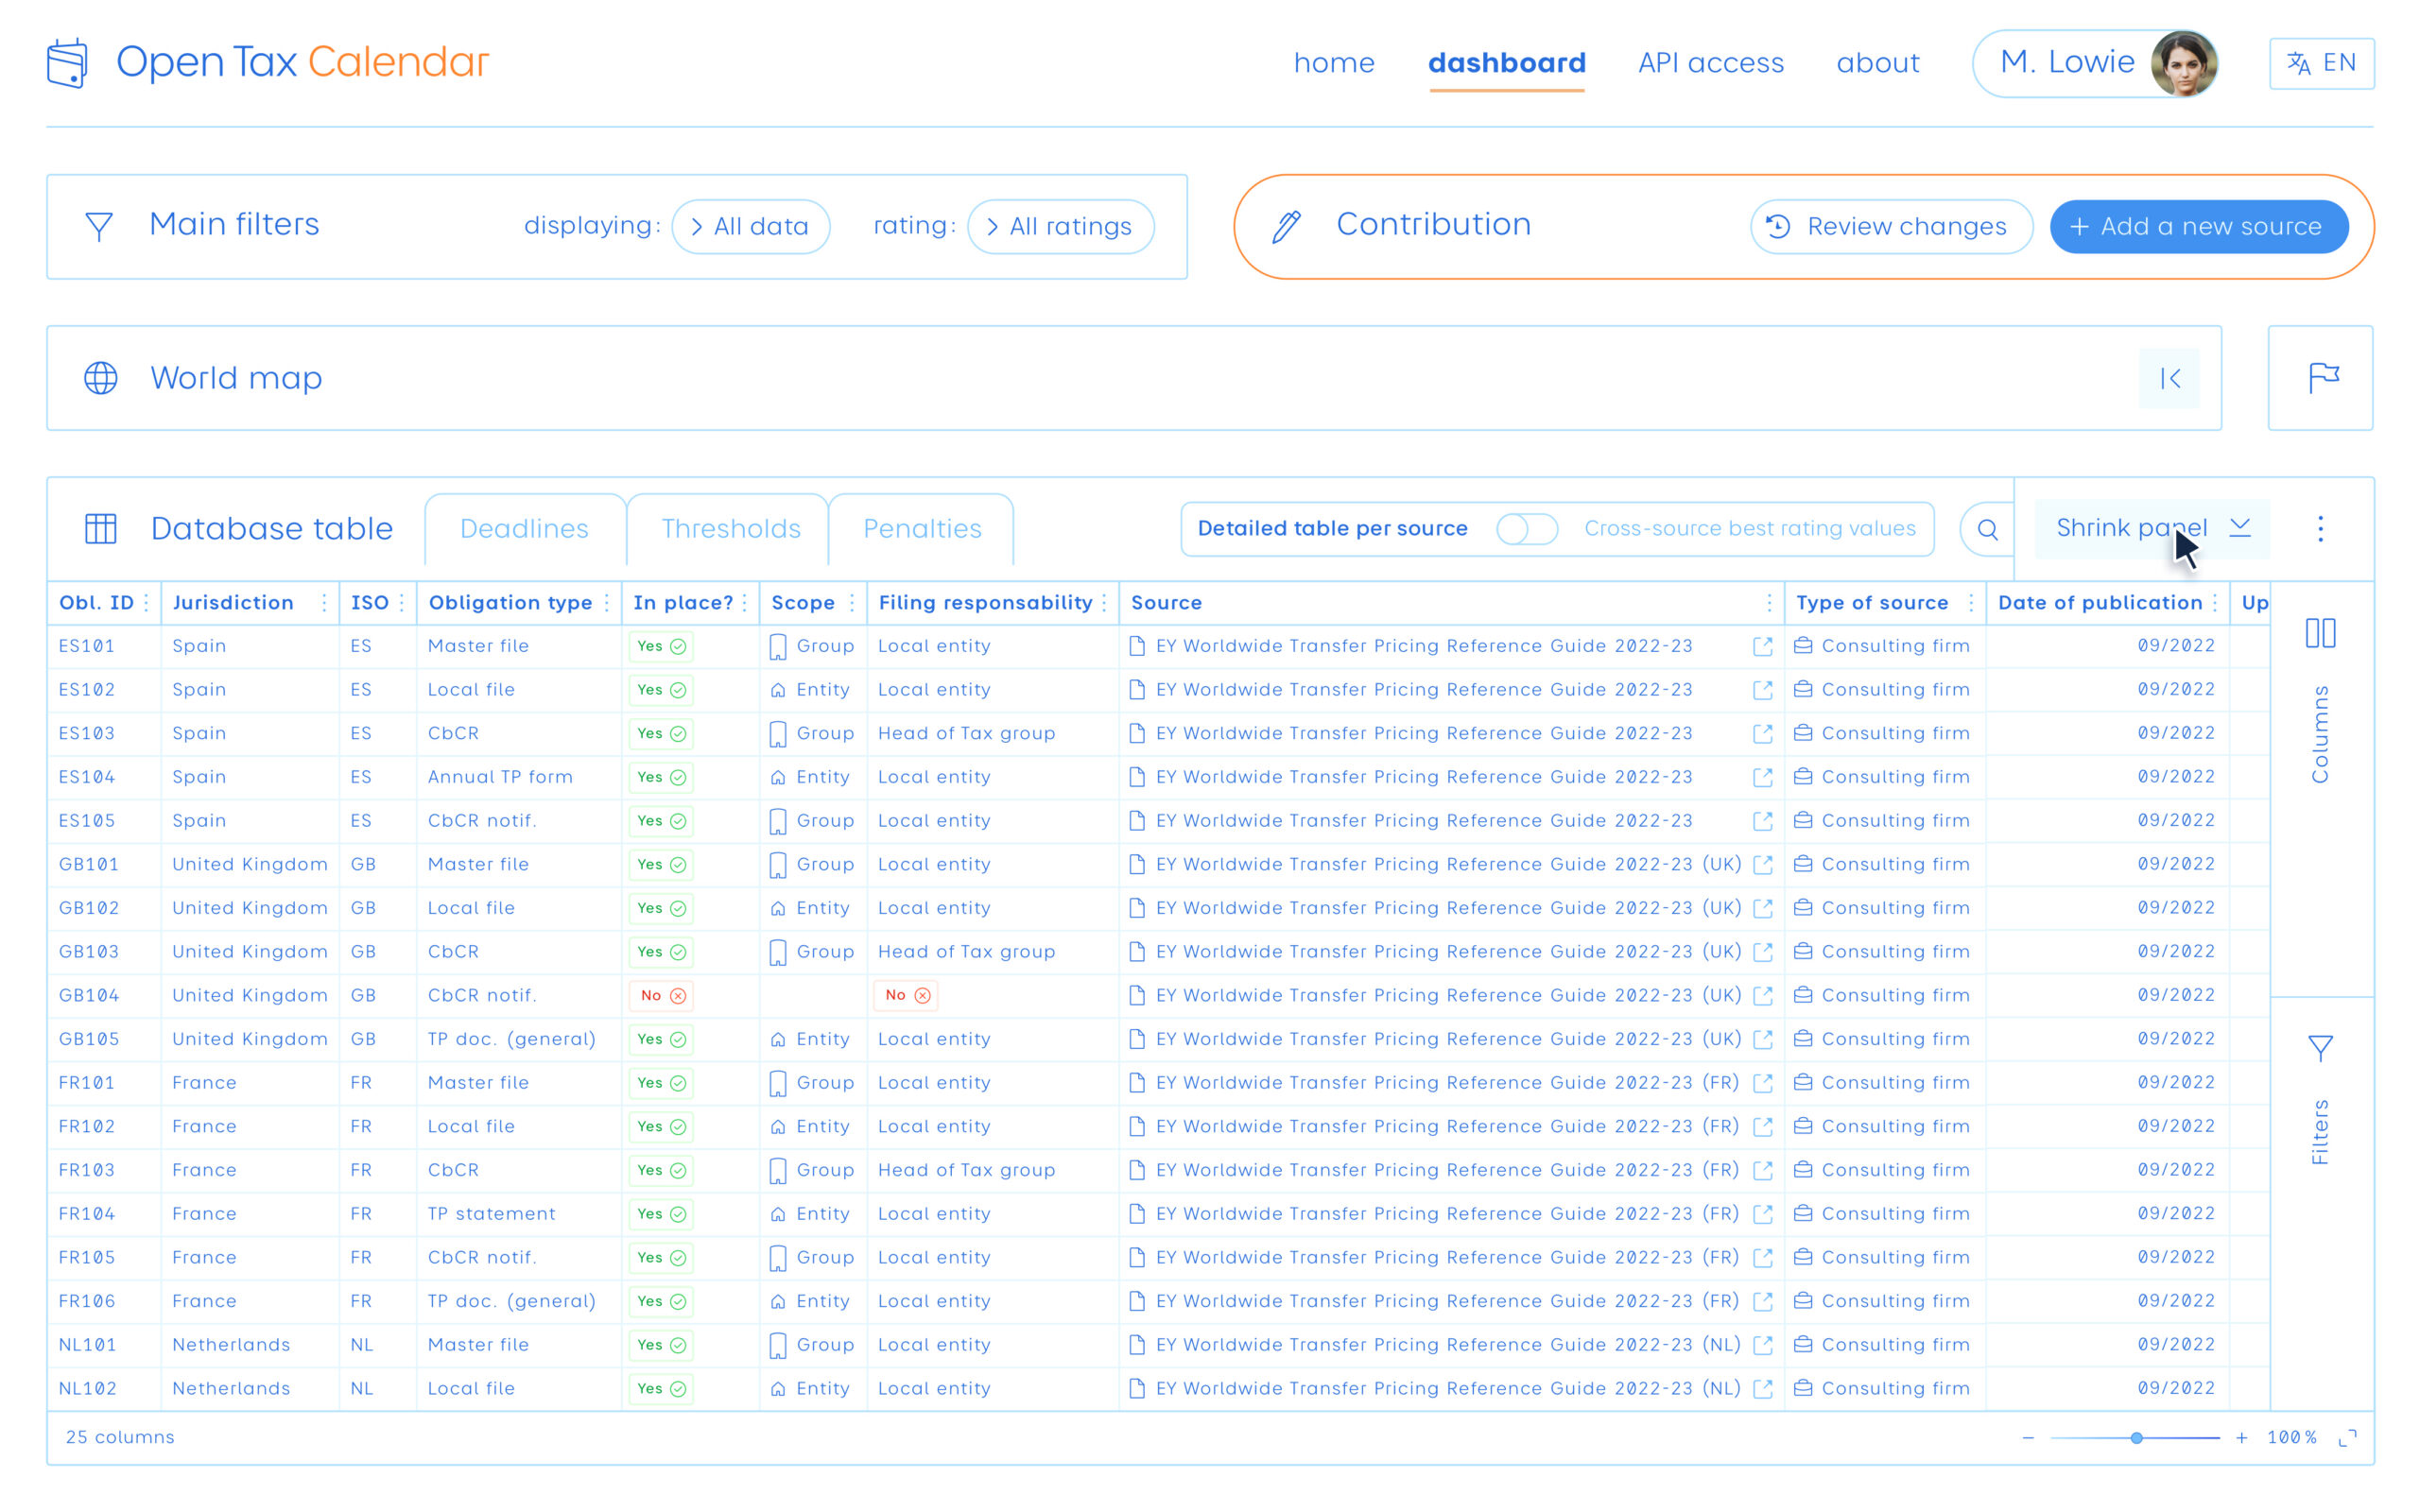Open external link for ES101 source
Viewport: 2420px width, 1512px height.
1762,645
